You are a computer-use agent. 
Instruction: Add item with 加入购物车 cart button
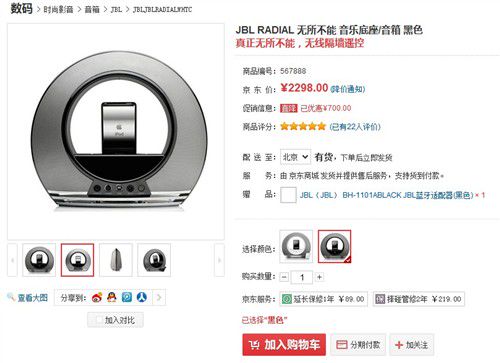[x=284, y=345]
